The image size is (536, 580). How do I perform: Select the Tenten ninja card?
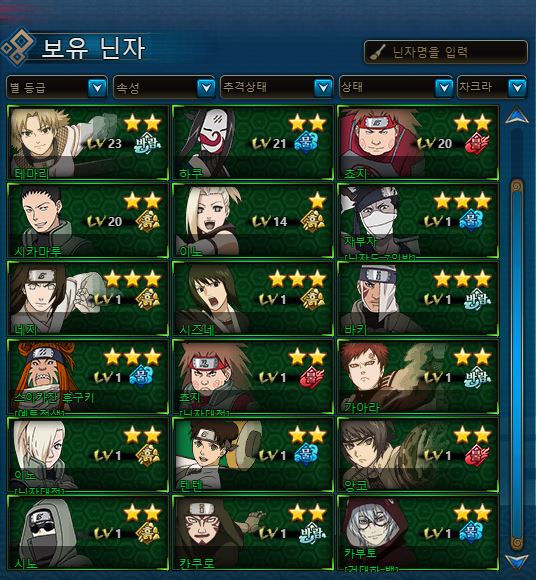tap(253, 455)
